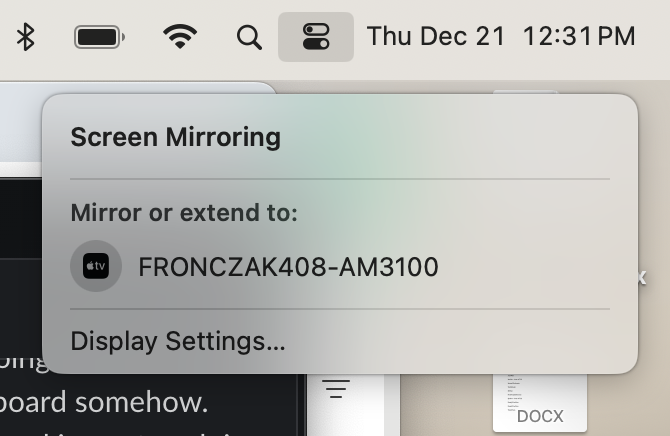The image size is (670, 436).
Task: Click the DOCX file icon on desktop
Action: (540, 397)
